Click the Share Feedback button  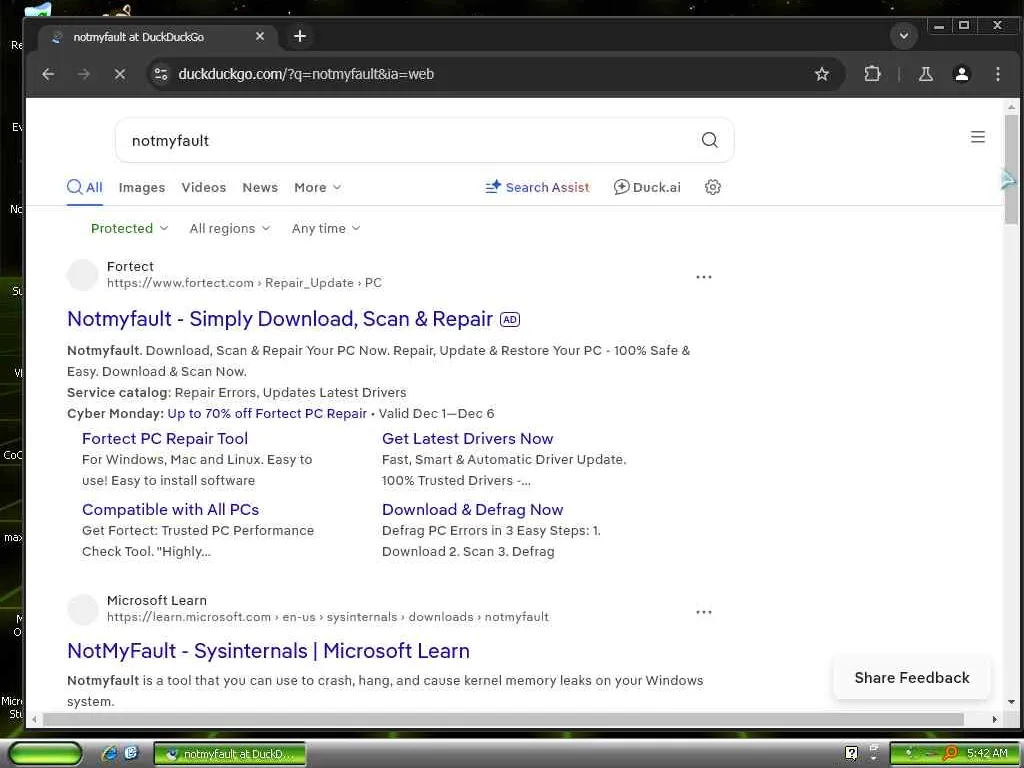click(912, 678)
